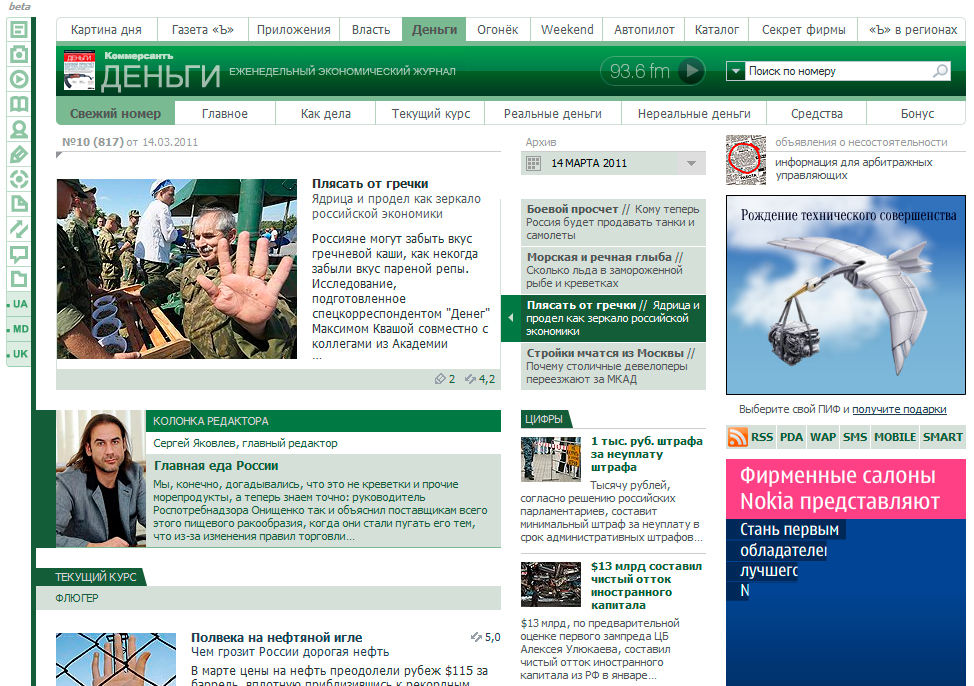Select the Реальные деньги submenu item
Viewport: 974px width, 686px height.
pyautogui.click(x=553, y=114)
